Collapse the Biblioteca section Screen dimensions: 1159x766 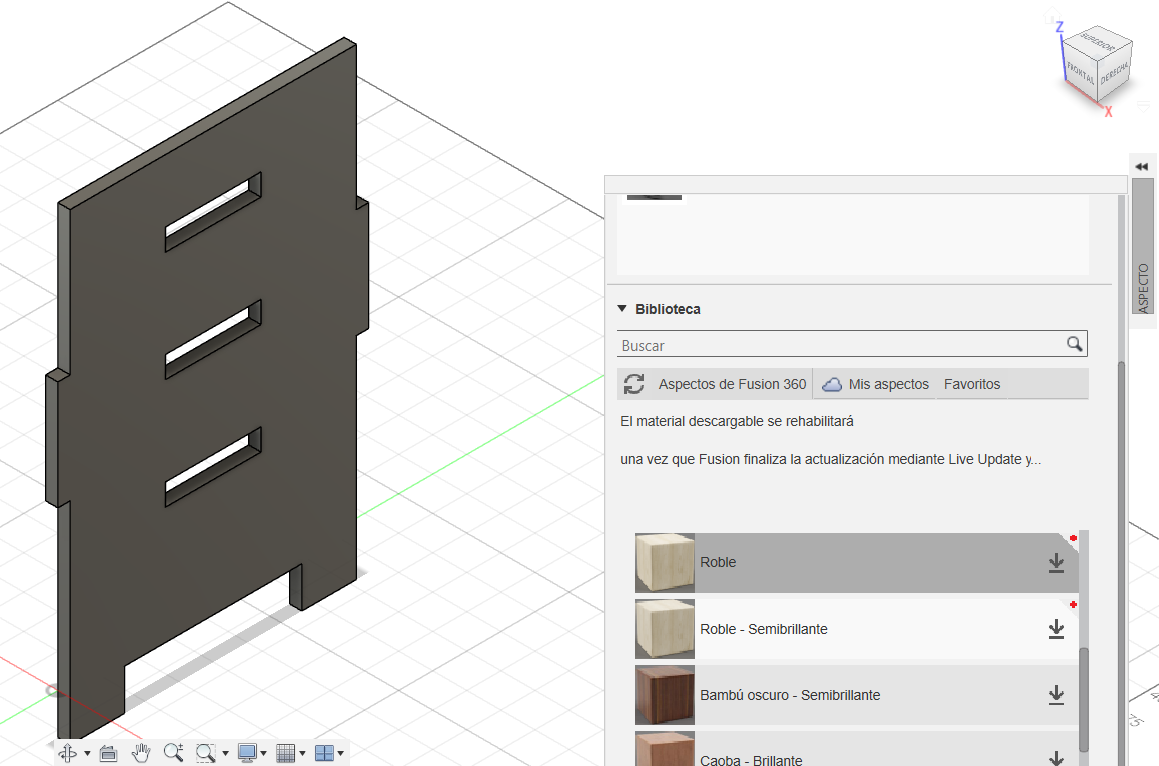pos(622,308)
